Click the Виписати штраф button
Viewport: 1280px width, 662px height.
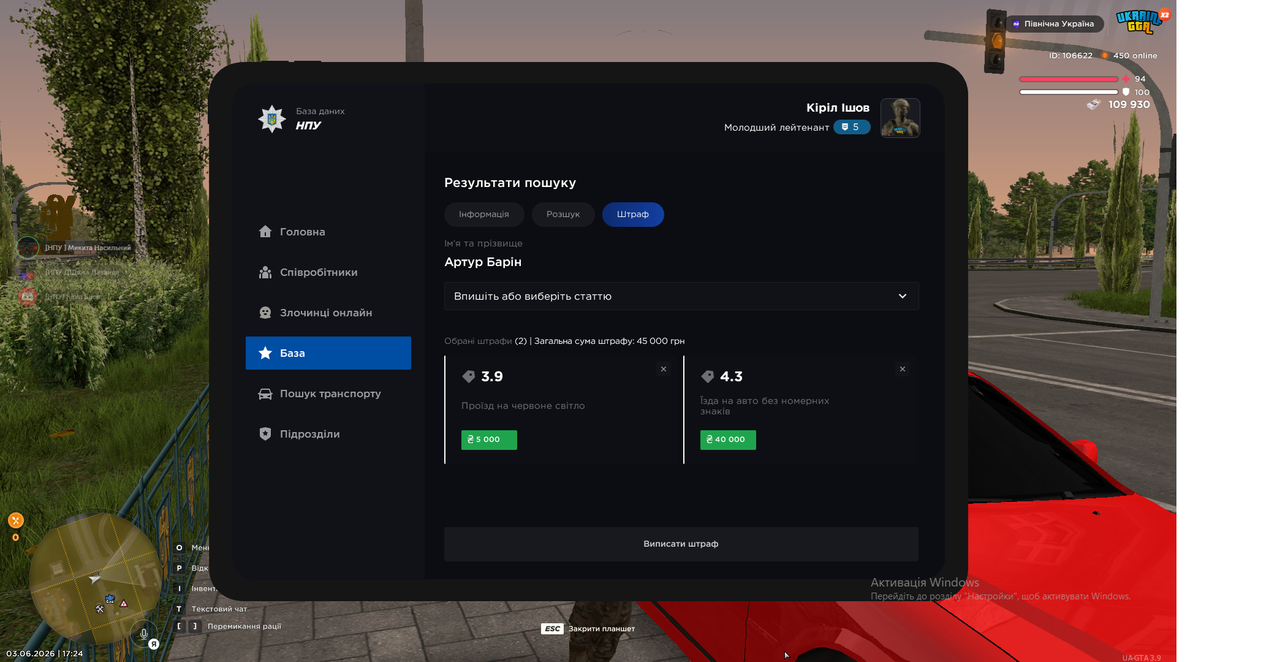click(681, 544)
